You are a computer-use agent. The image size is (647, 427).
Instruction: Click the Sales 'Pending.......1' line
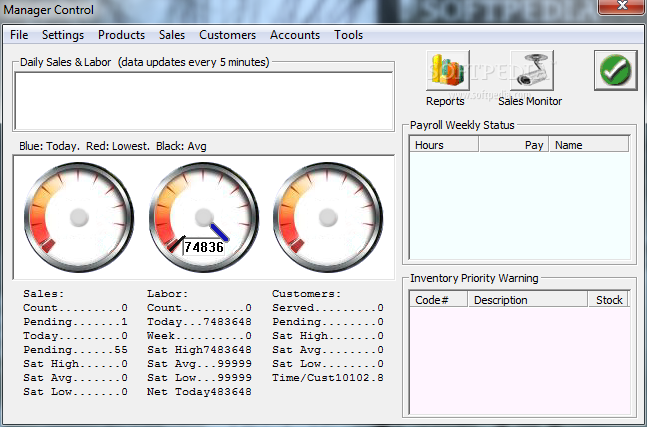tap(76, 322)
